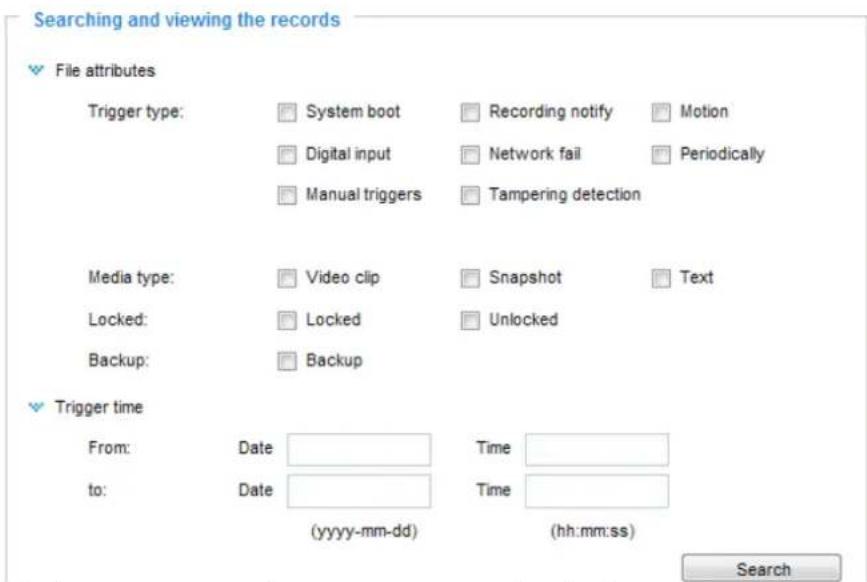Tick the Manual triggers checkbox
Screen dimensions: 867x582
tap(287, 195)
